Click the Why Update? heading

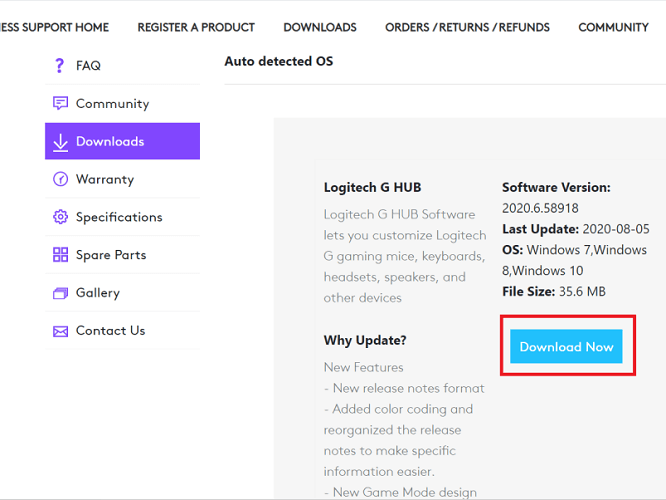365,340
